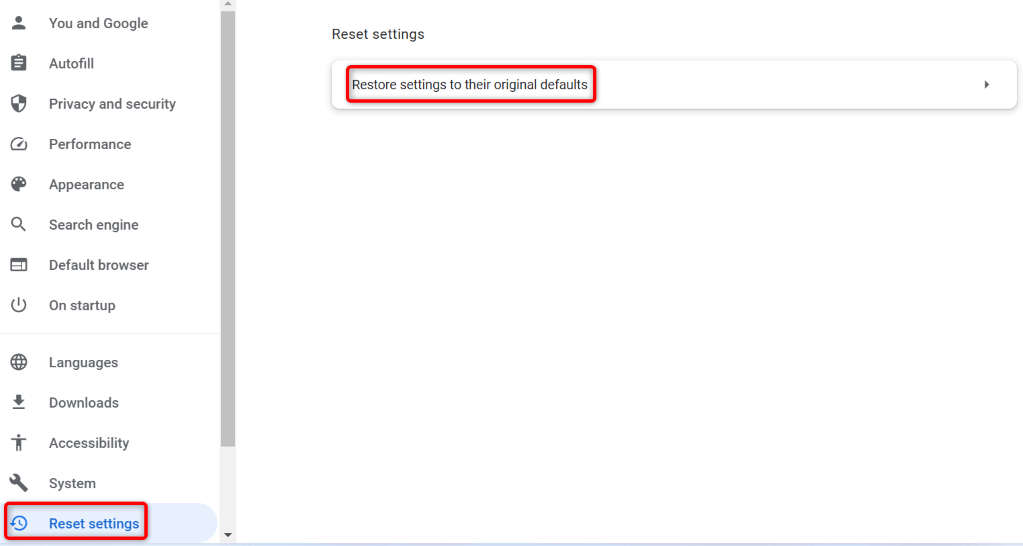Expand the restore settings row arrow

coord(986,85)
